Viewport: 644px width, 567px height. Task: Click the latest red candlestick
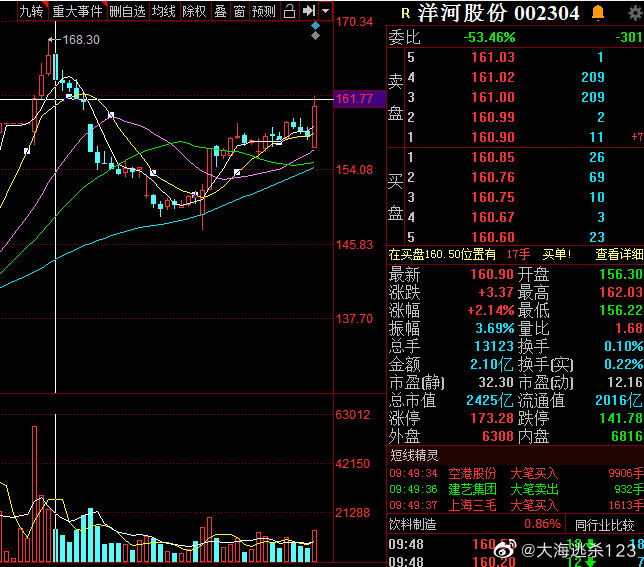click(x=315, y=126)
